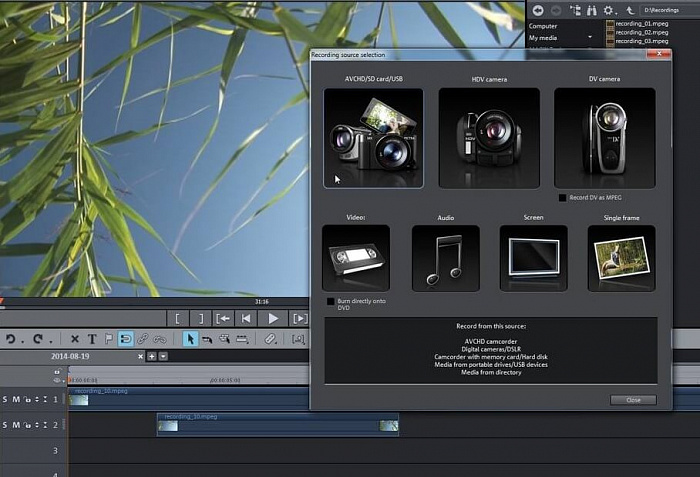This screenshot has width=700, height=477.
Task: Select the curve mouse mode icon
Action: 207,339
